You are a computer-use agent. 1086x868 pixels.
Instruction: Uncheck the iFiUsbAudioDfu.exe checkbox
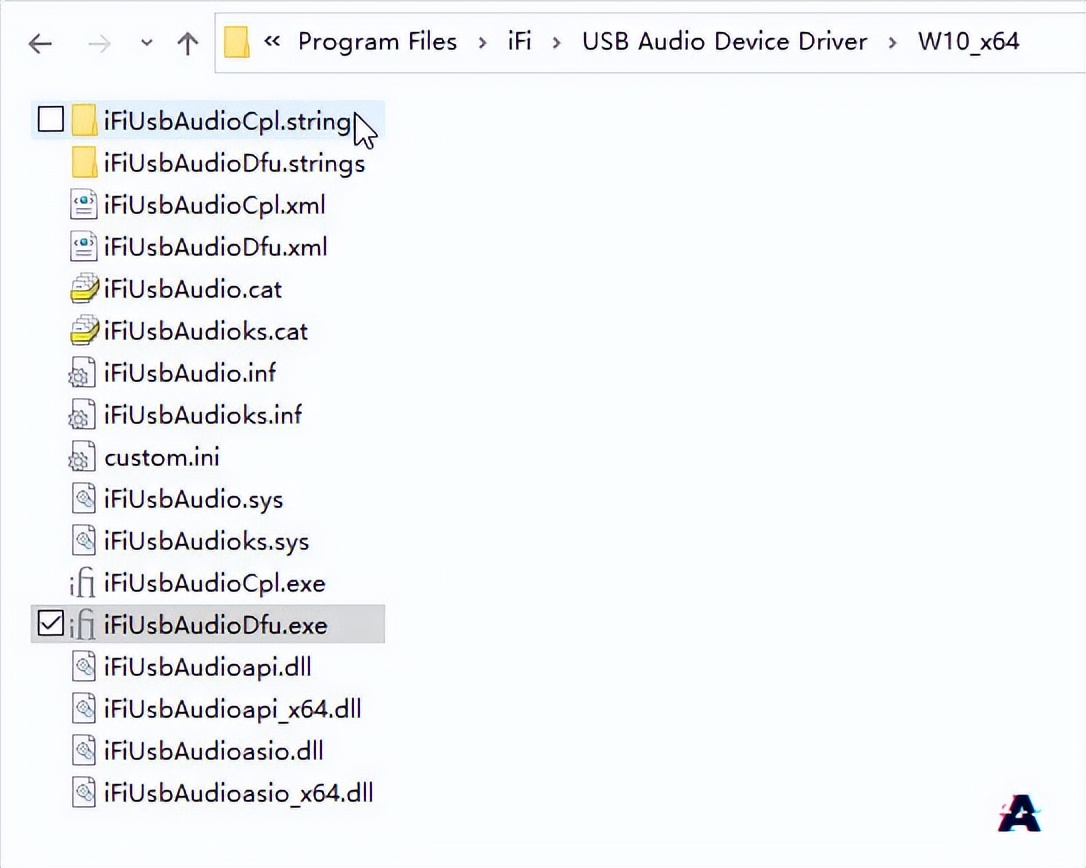(x=51, y=623)
